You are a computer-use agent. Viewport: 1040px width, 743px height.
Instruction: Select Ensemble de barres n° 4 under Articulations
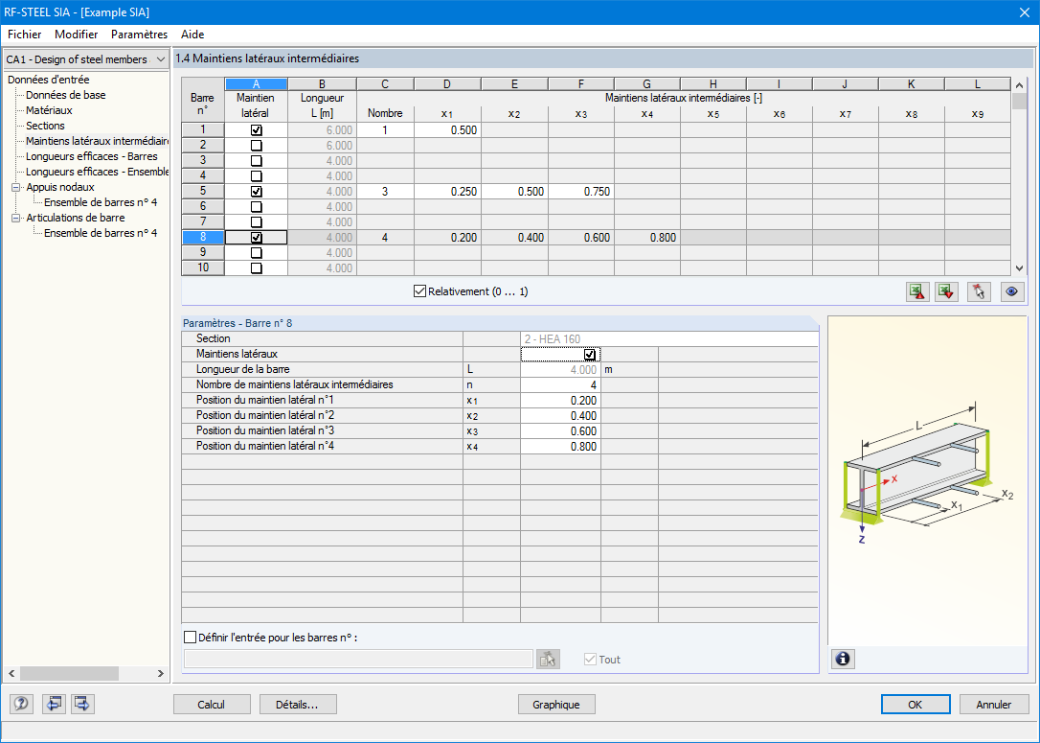(x=100, y=233)
